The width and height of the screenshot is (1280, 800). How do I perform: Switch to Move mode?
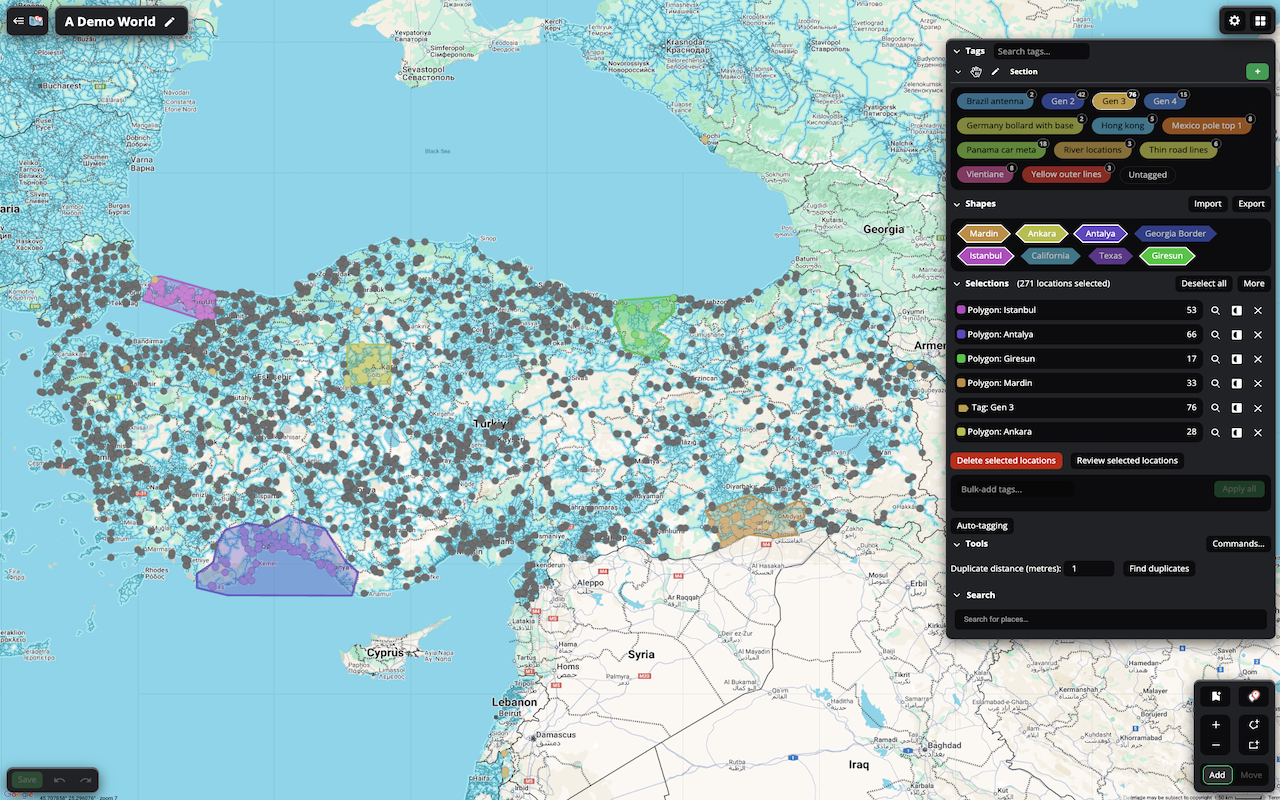tap(1251, 775)
